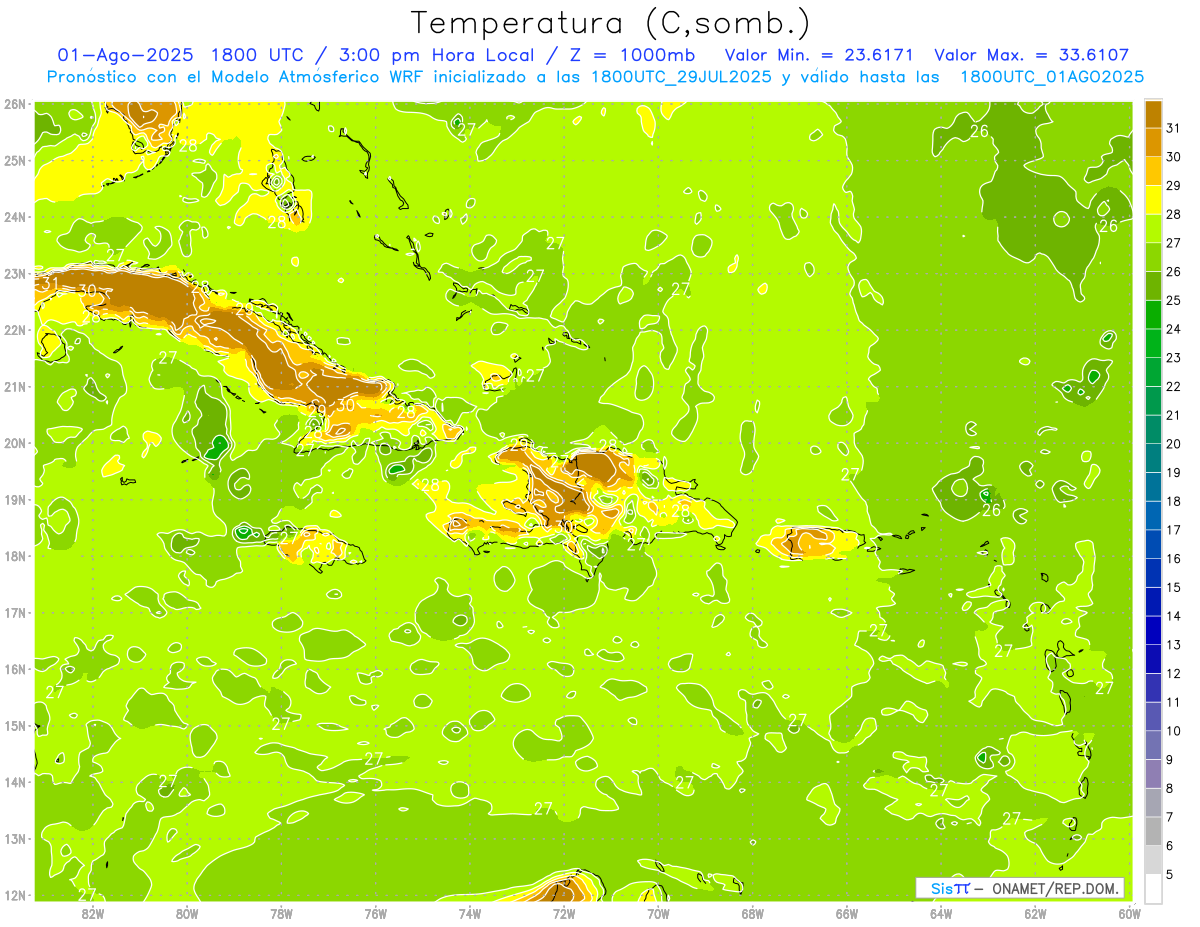Select the "62W" longitude axis label
Image resolution: width=1200 pixels, height=927 pixels.
click(x=1036, y=913)
